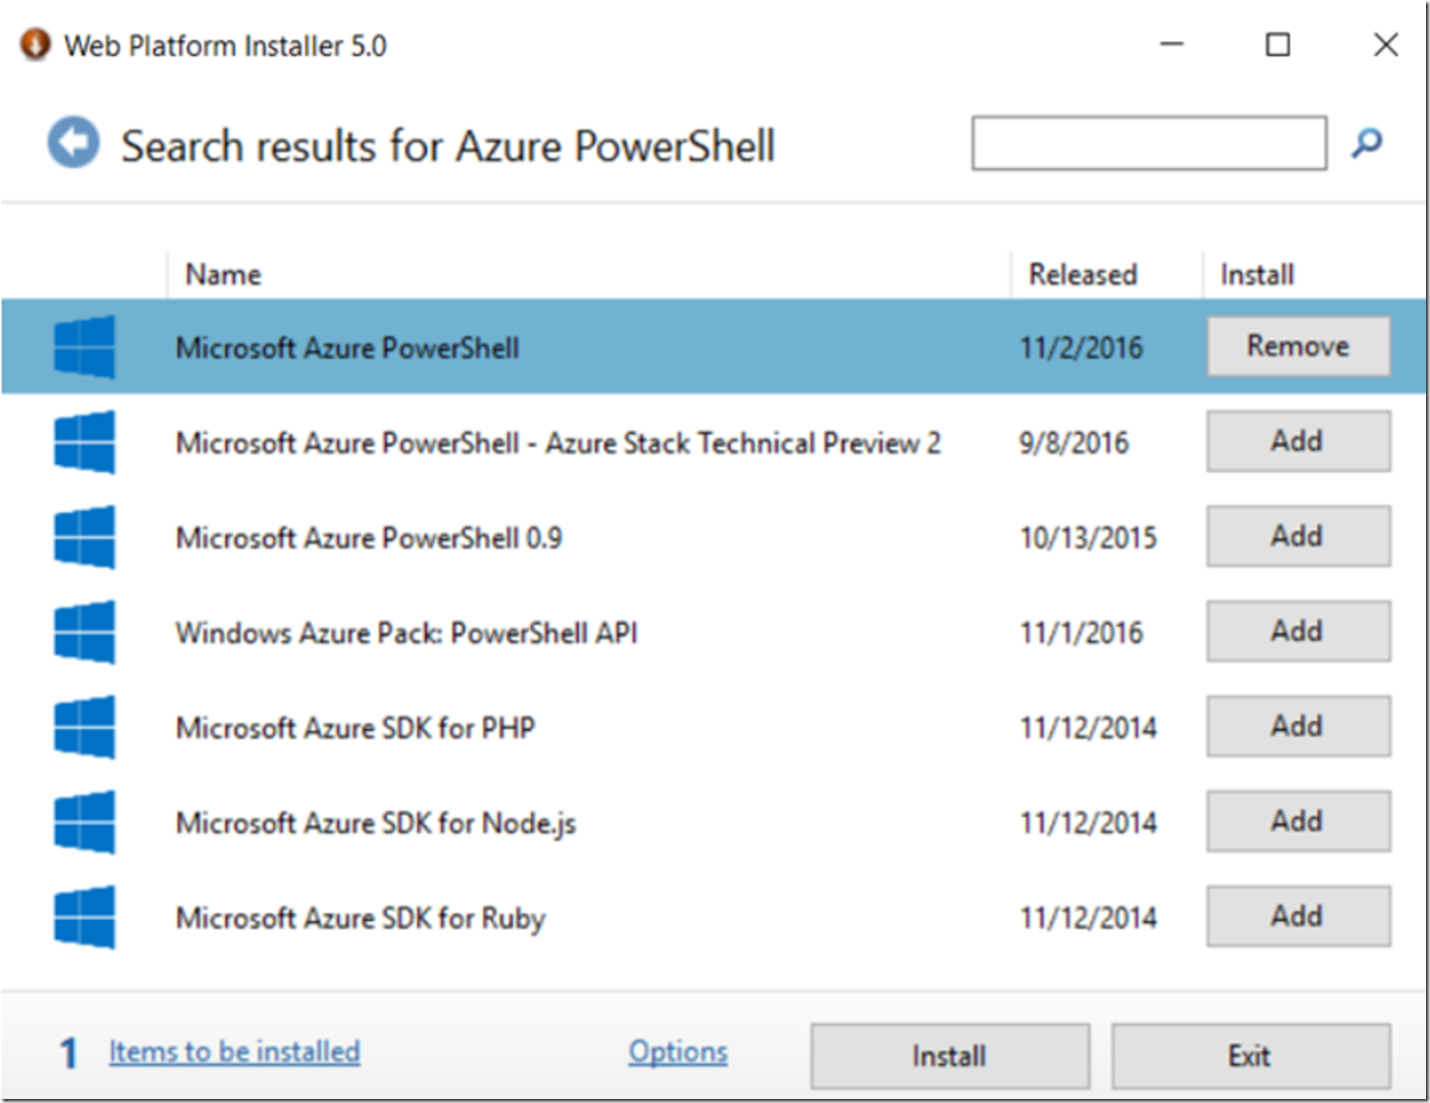
Task: Select Microsoft Azure SDK for Node.js name
Action: coord(376,823)
